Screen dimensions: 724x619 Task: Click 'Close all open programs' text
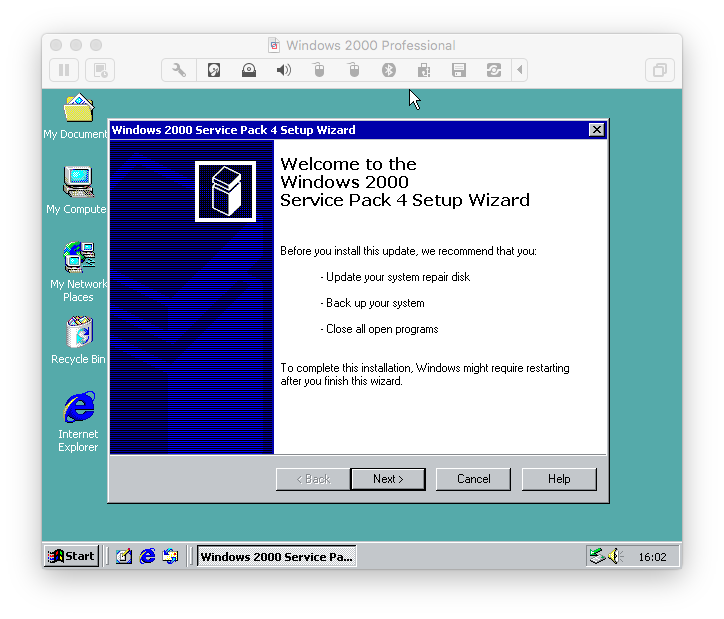click(382, 329)
